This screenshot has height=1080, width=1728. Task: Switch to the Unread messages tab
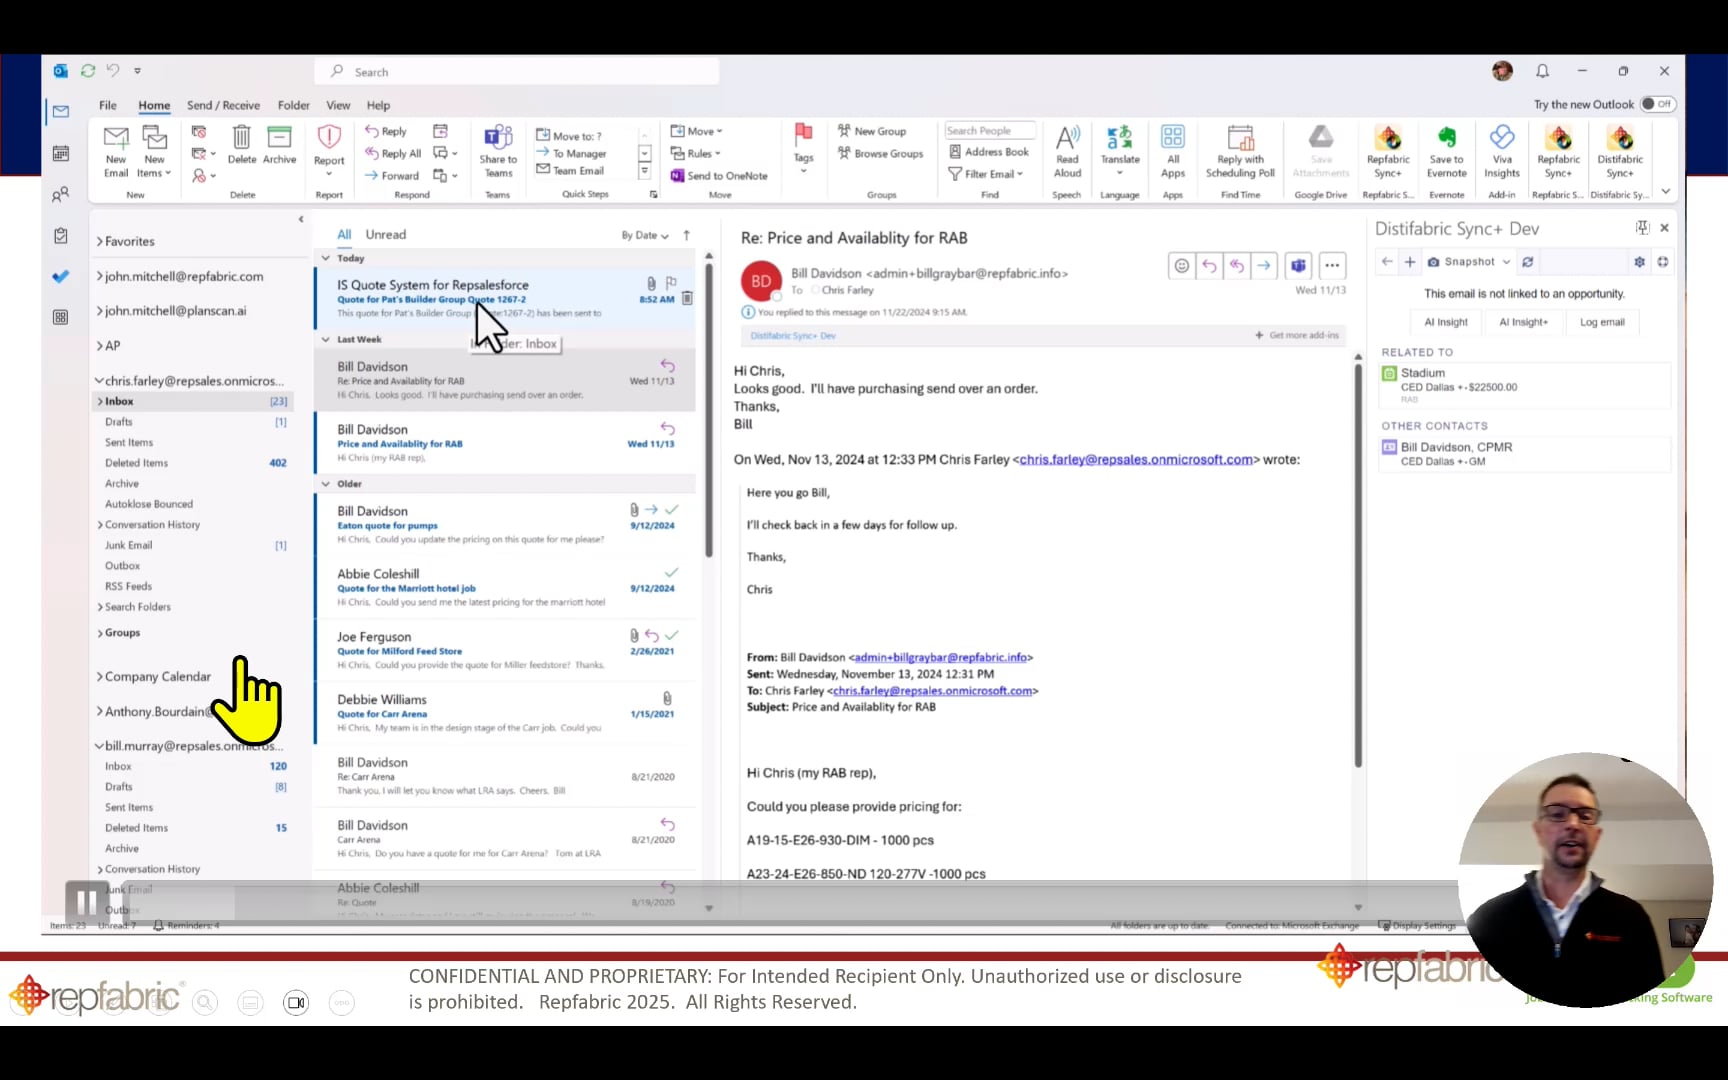pyautogui.click(x=386, y=234)
